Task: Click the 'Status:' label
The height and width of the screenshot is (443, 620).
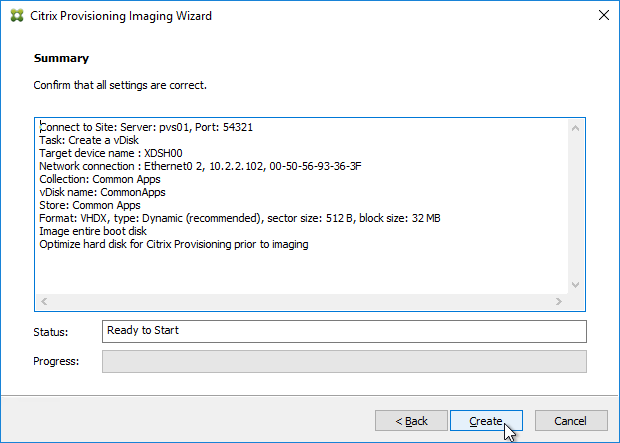Action: [51, 332]
